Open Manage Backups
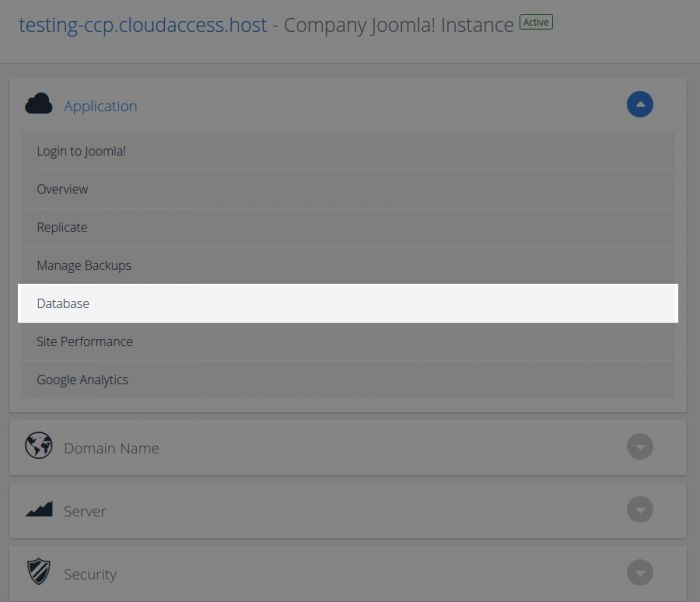The width and height of the screenshot is (700, 602). [x=84, y=265]
